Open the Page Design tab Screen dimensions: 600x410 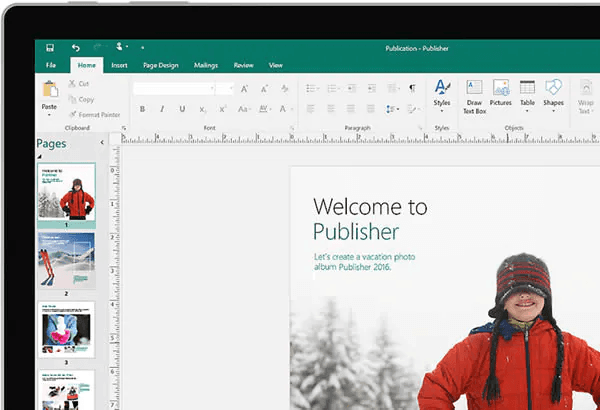[161, 65]
